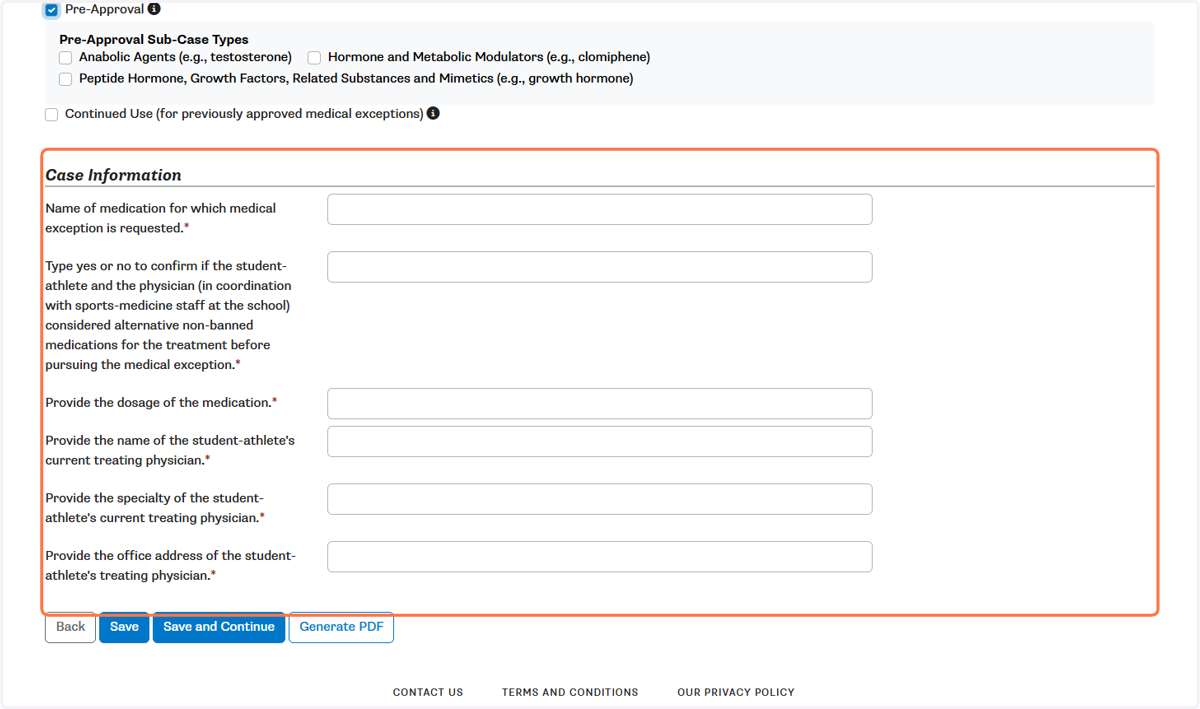Click Save and Continue
The height and width of the screenshot is (709, 1200).
pos(219,627)
